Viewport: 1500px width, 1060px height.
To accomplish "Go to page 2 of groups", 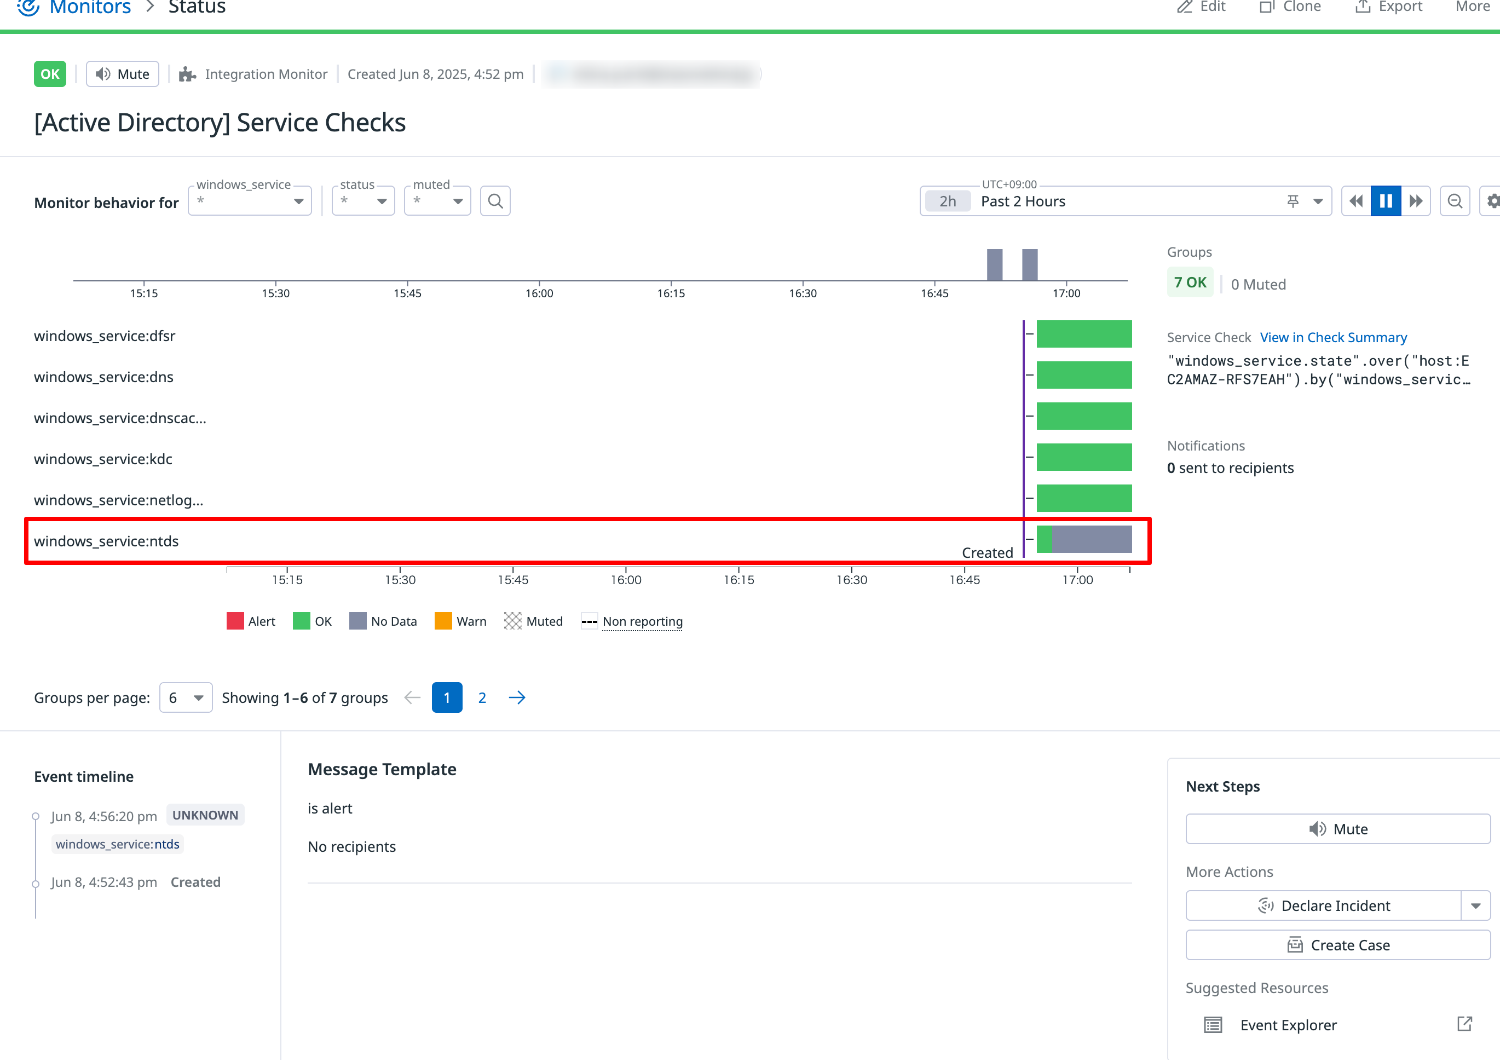I will coord(482,697).
